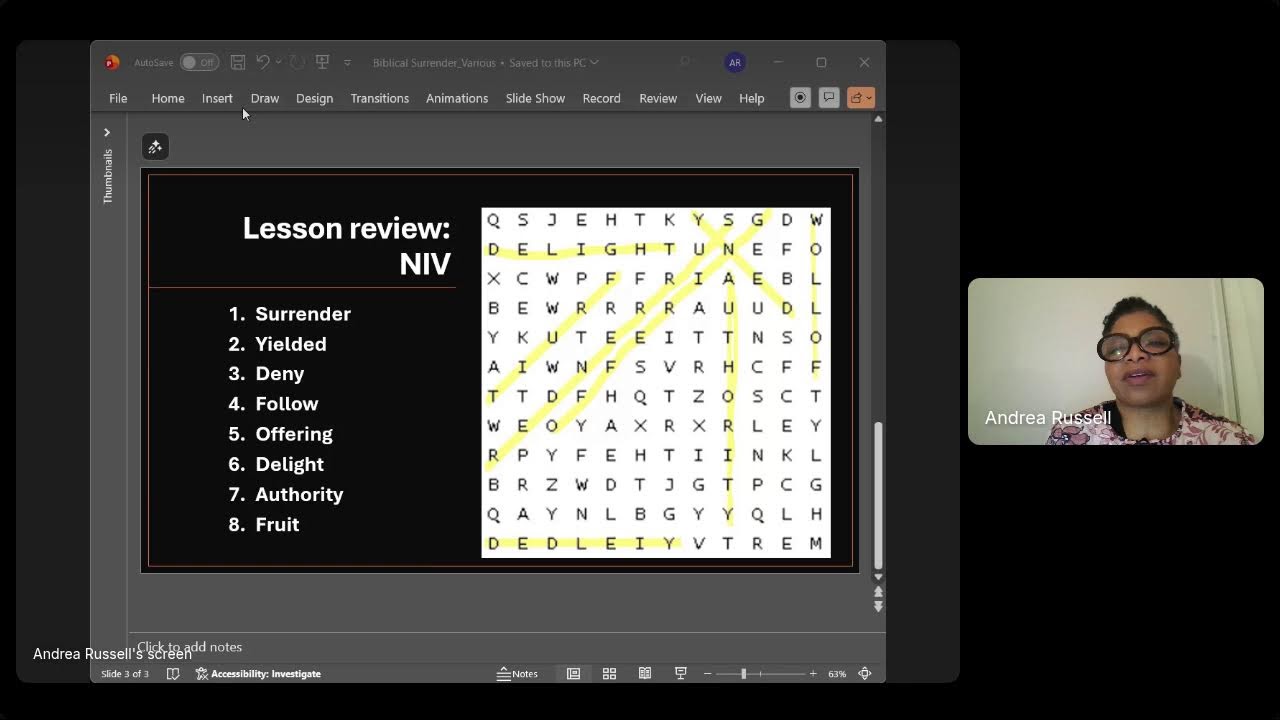This screenshot has width=1280, height=720.
Task: Open the Animations tab
Action: [x=457, y=98]
